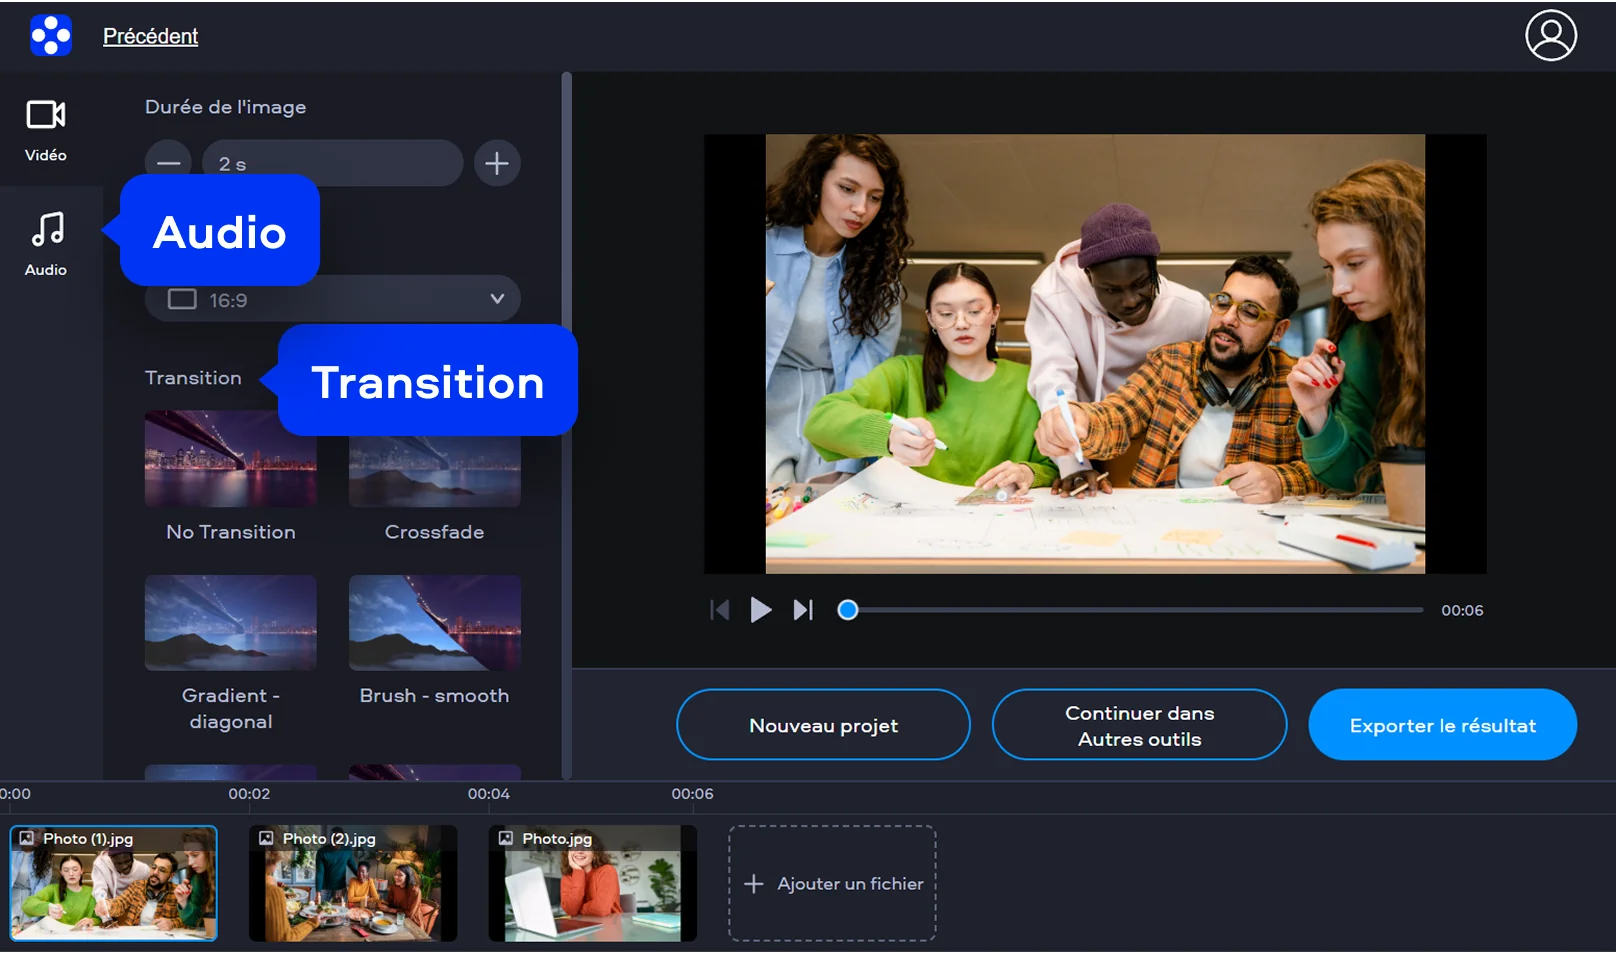Select the No Transition thumbnail
This screenshot has width=1616, height=954.
tap(230, 462)
